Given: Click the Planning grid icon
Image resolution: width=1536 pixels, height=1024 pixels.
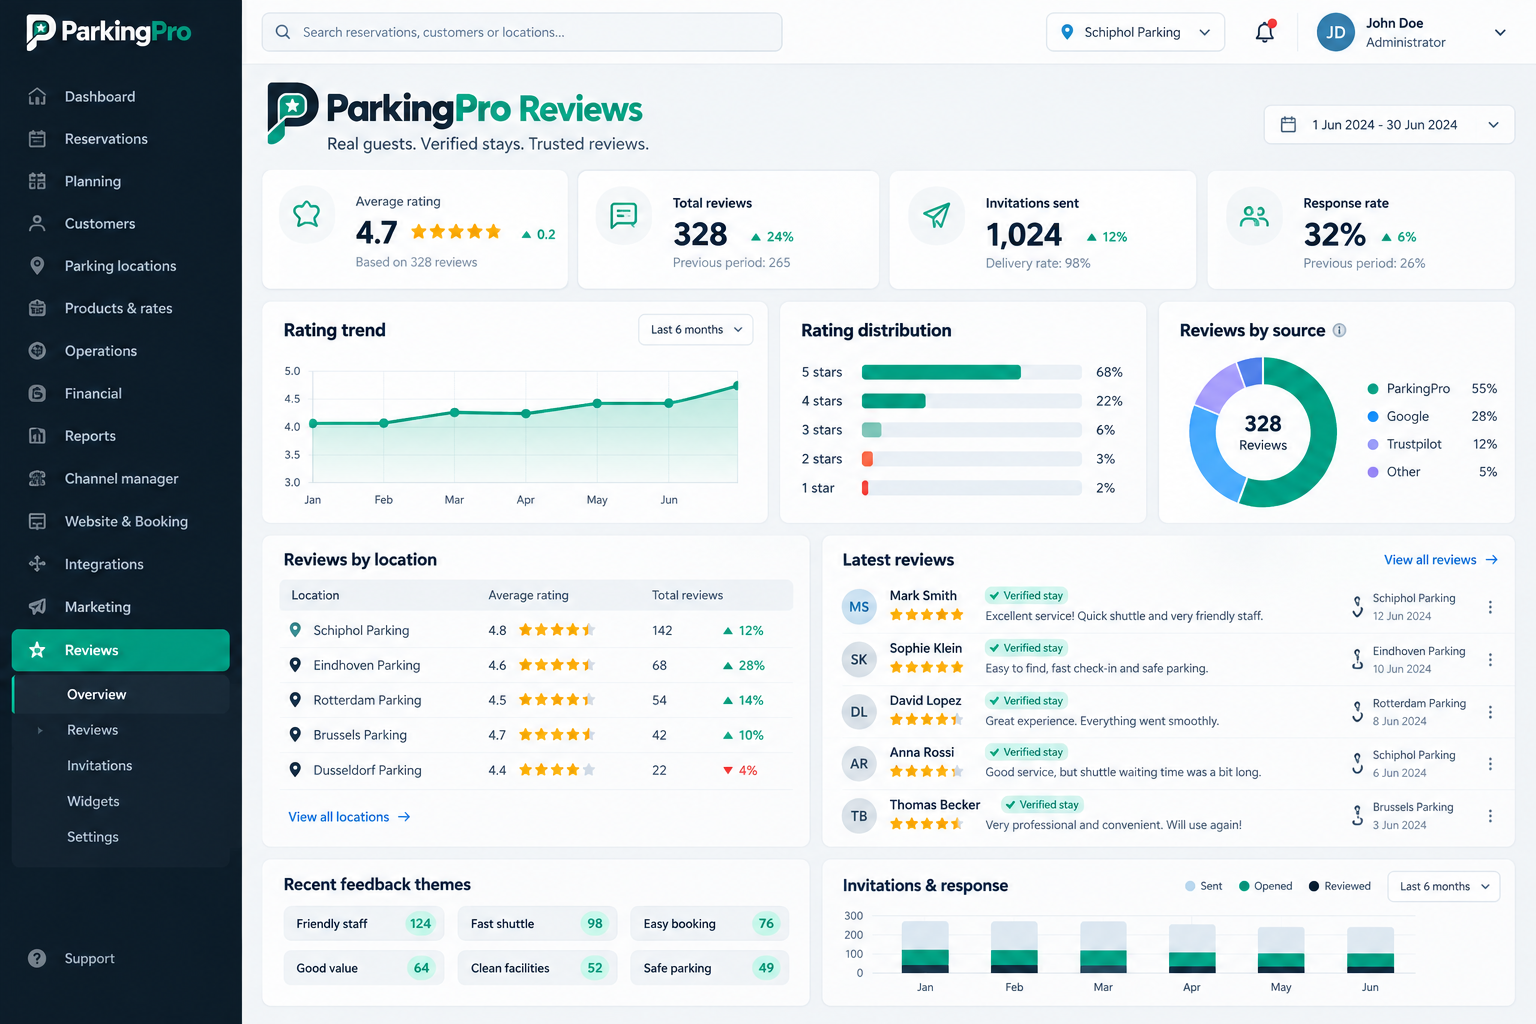Looking at the screenshot, I should (x=37, y=181).
